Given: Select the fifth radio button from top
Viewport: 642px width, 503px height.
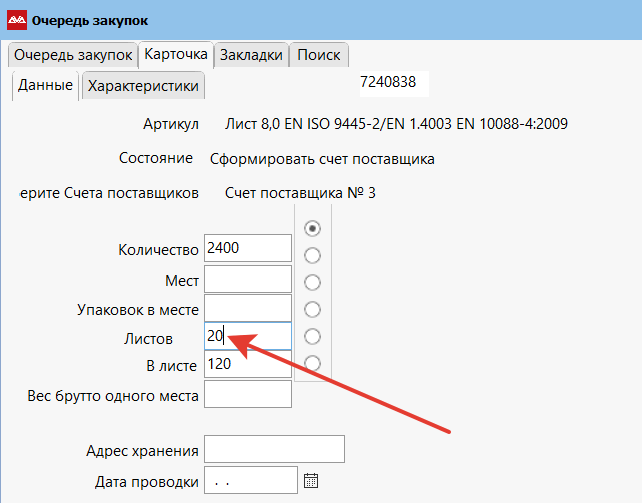Looking at the screenshot, I should coord(312,336).
